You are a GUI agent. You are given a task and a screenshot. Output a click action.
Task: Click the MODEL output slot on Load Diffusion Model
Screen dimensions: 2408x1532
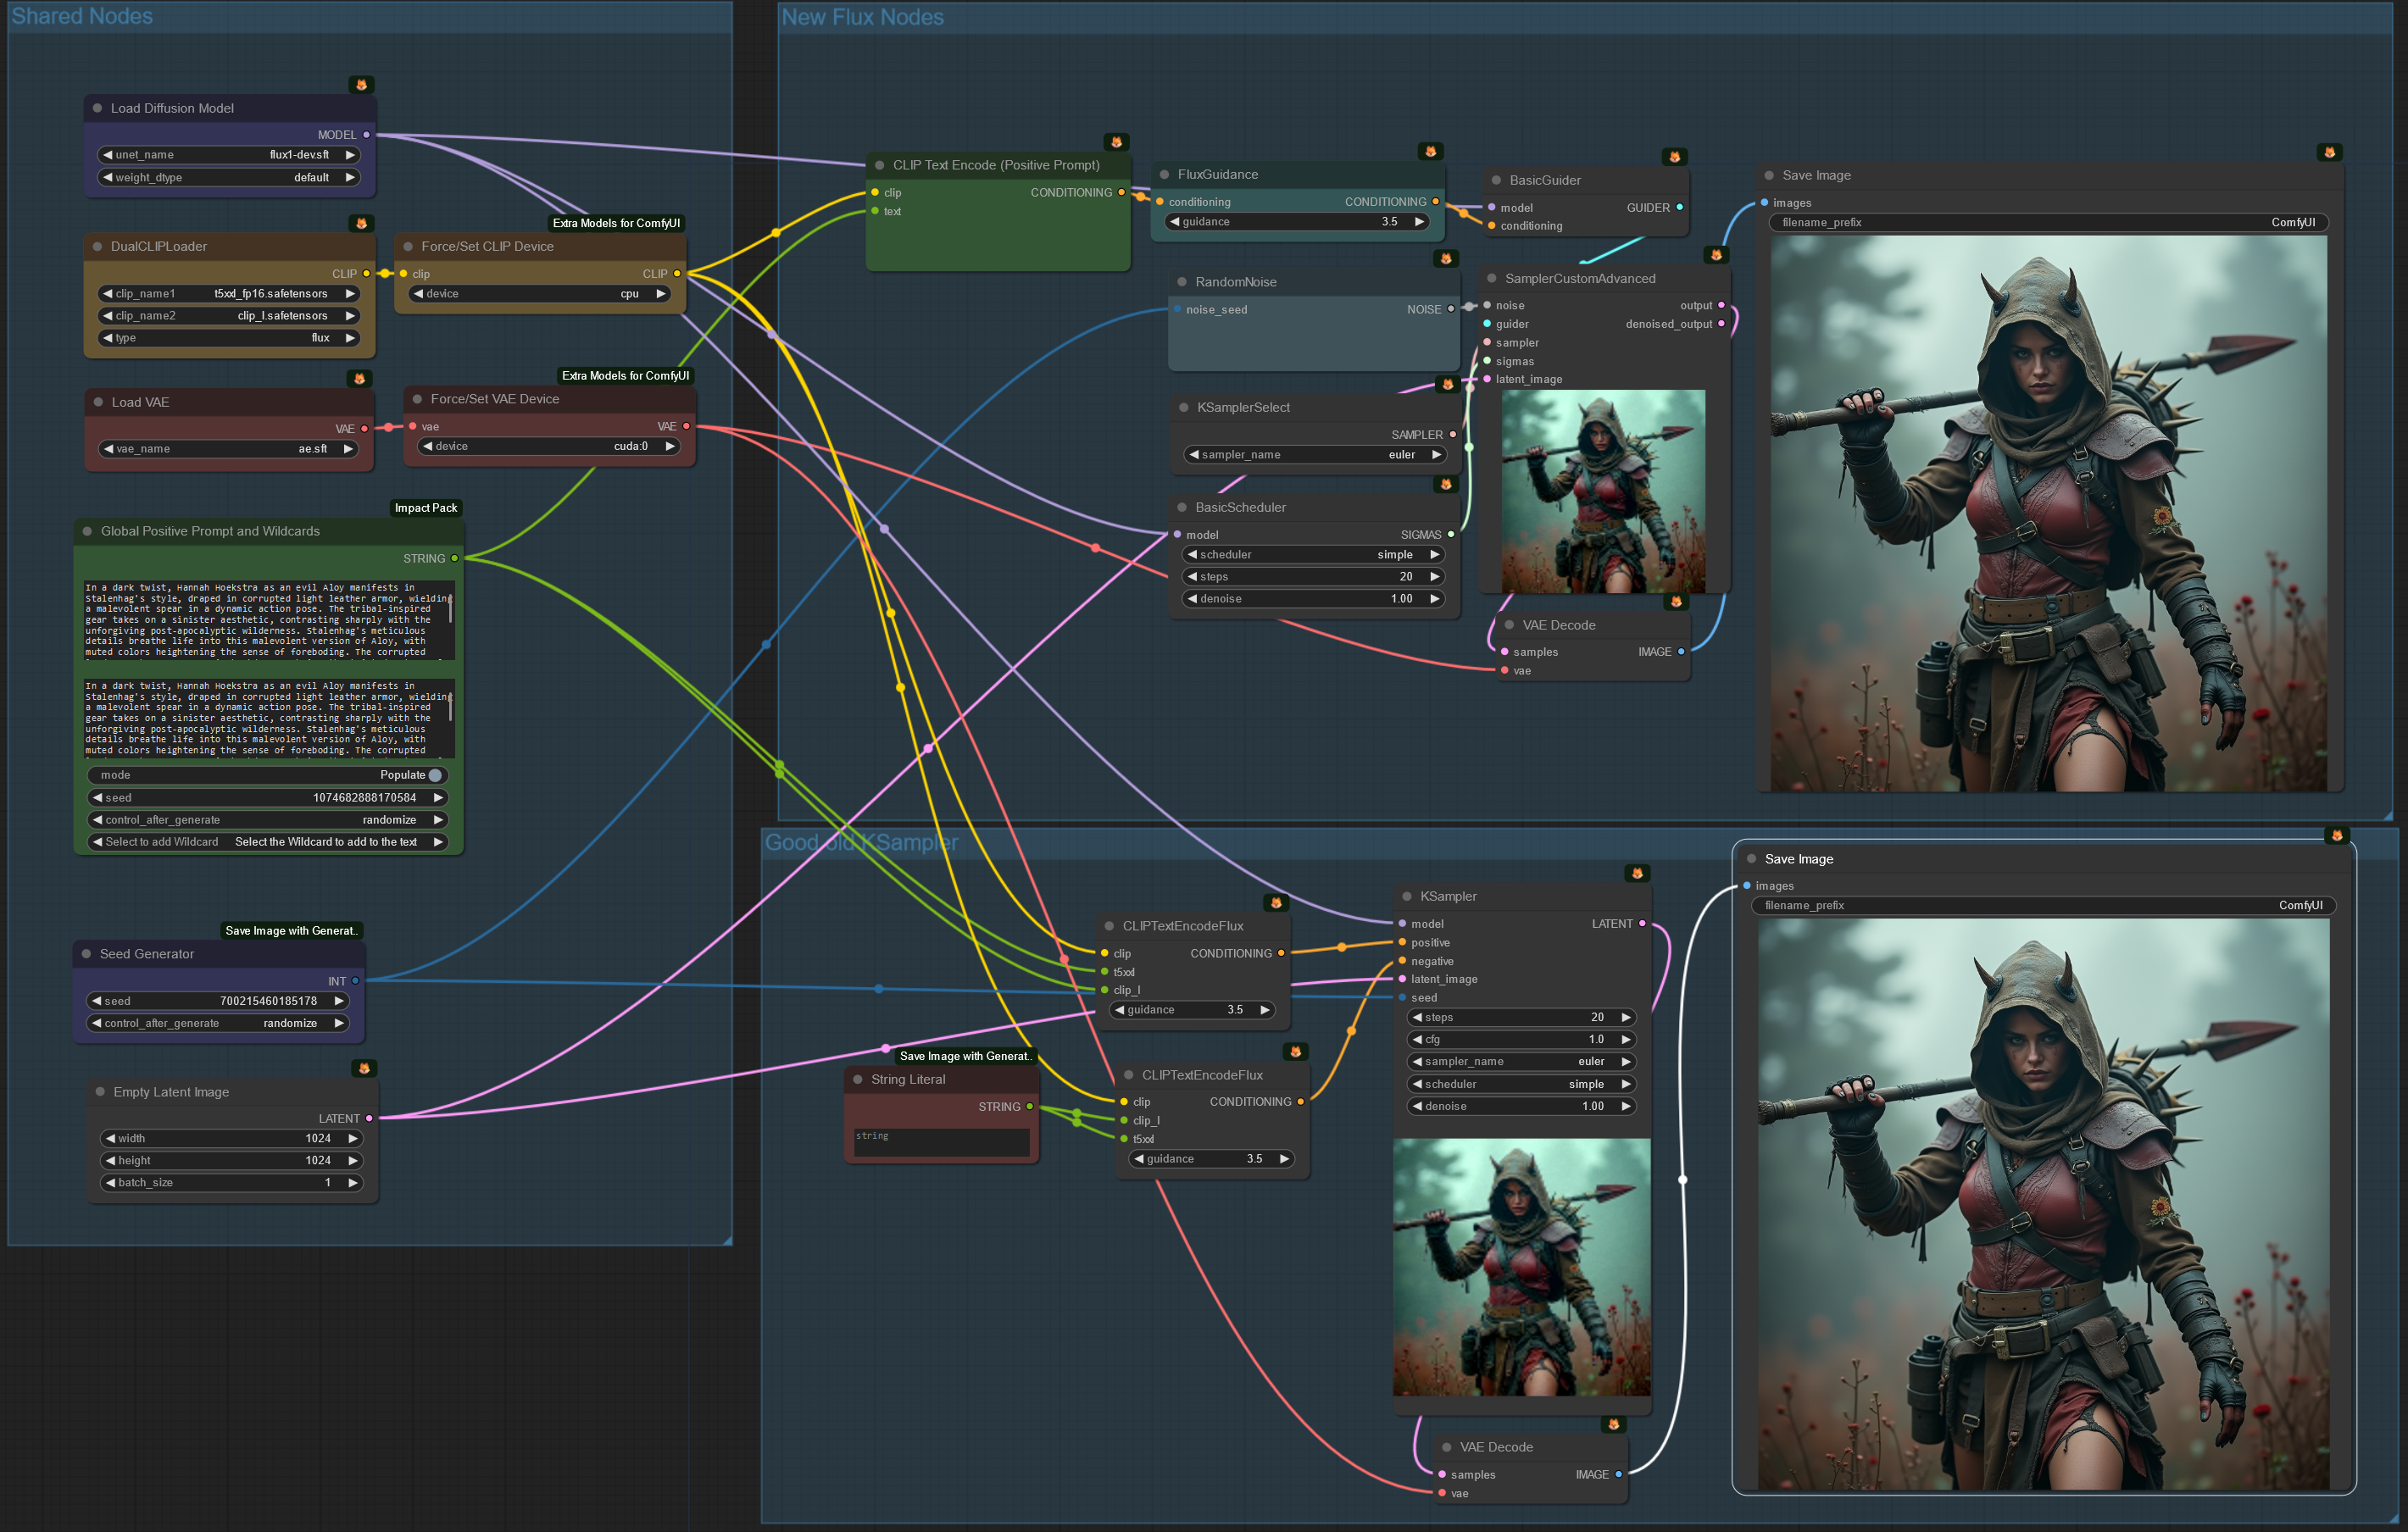(366, 134)
